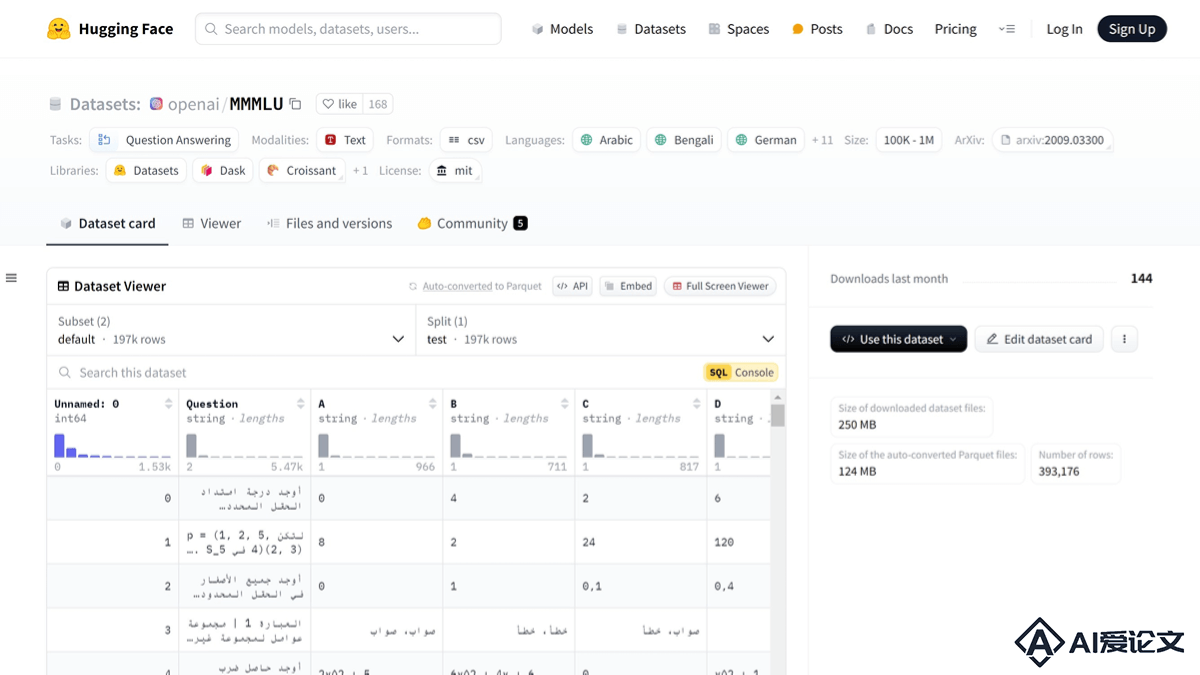Click the 393,176 number of rows value
Screen dimensions: 1200x675
(1059, 471)
